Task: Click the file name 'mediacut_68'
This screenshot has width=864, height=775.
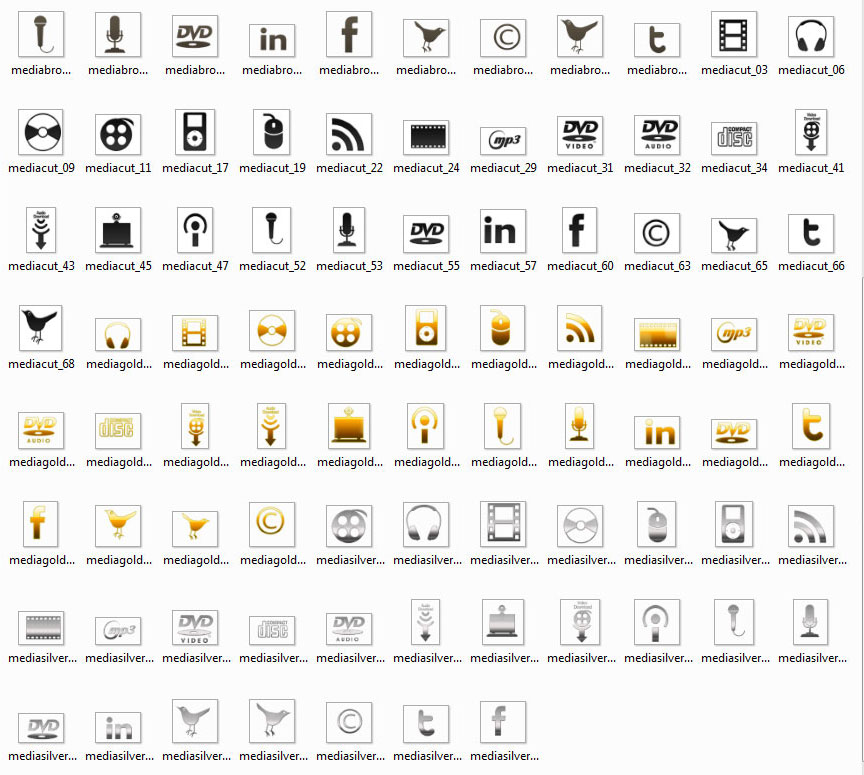Action: [x=41, y=364]
